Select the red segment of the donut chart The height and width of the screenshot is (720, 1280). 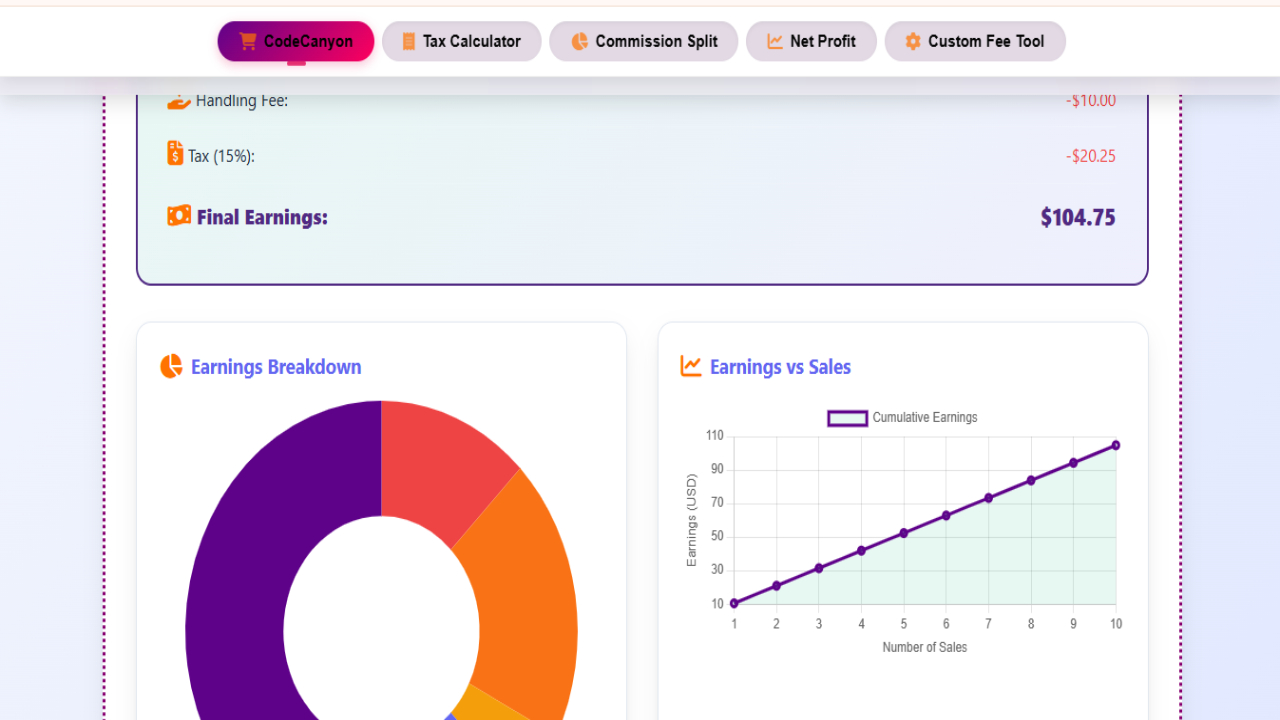[x=440, y=465]
